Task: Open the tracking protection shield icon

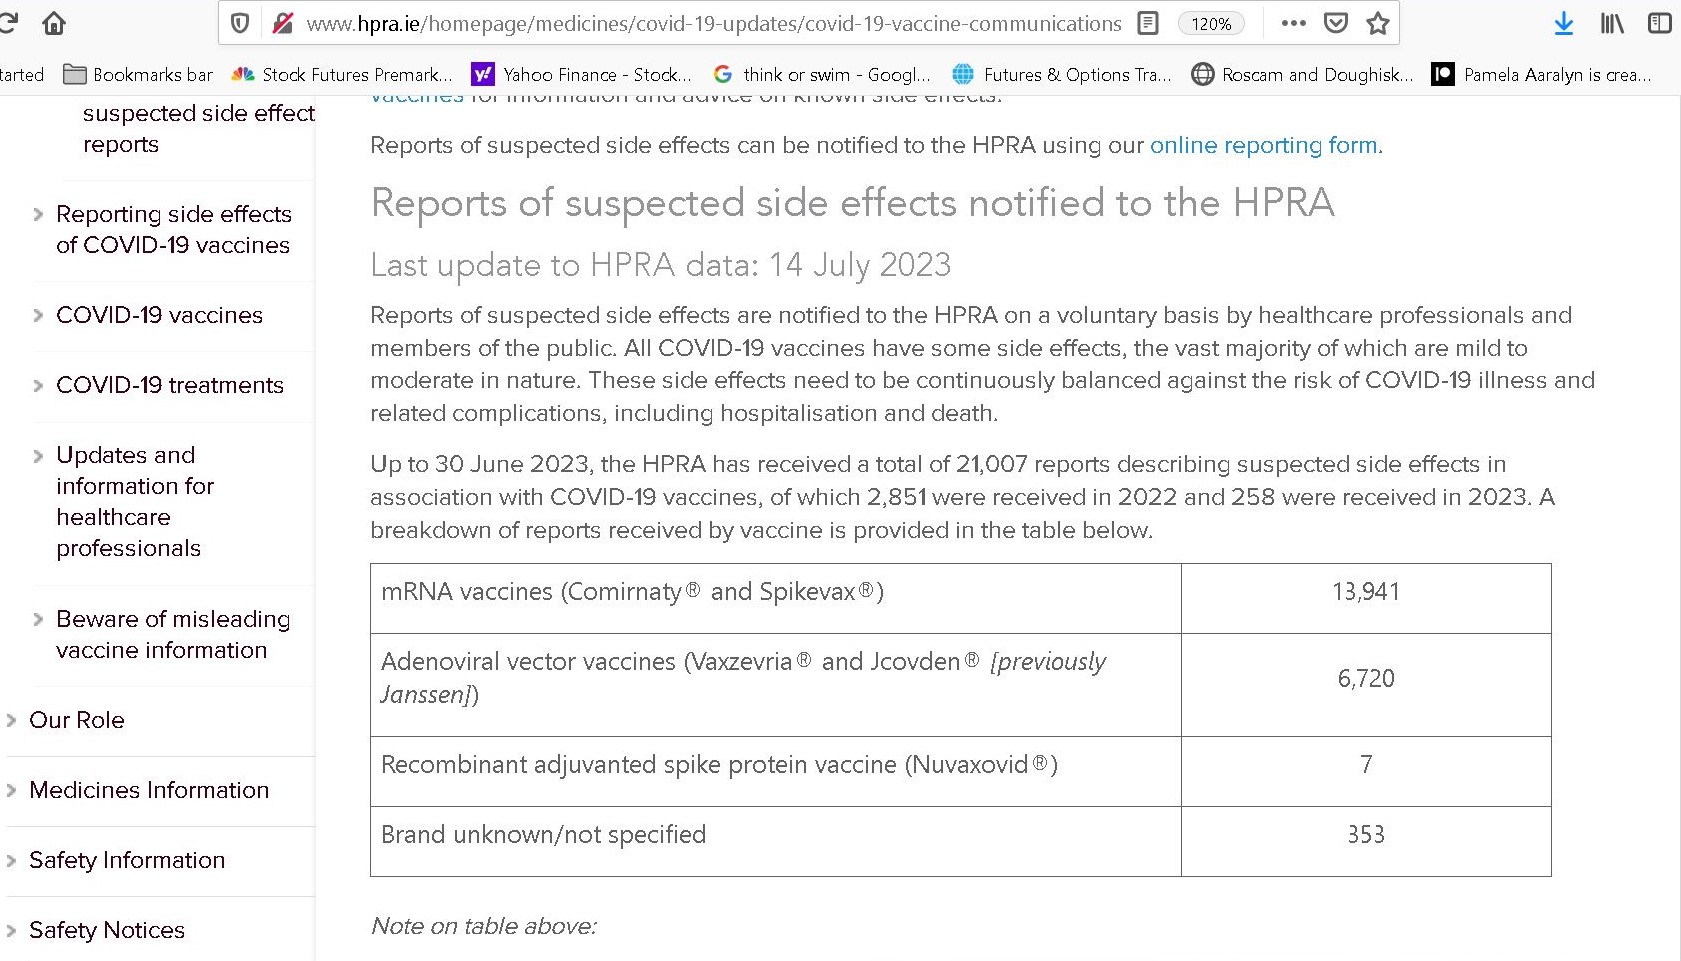Action: tap(240, 23)
